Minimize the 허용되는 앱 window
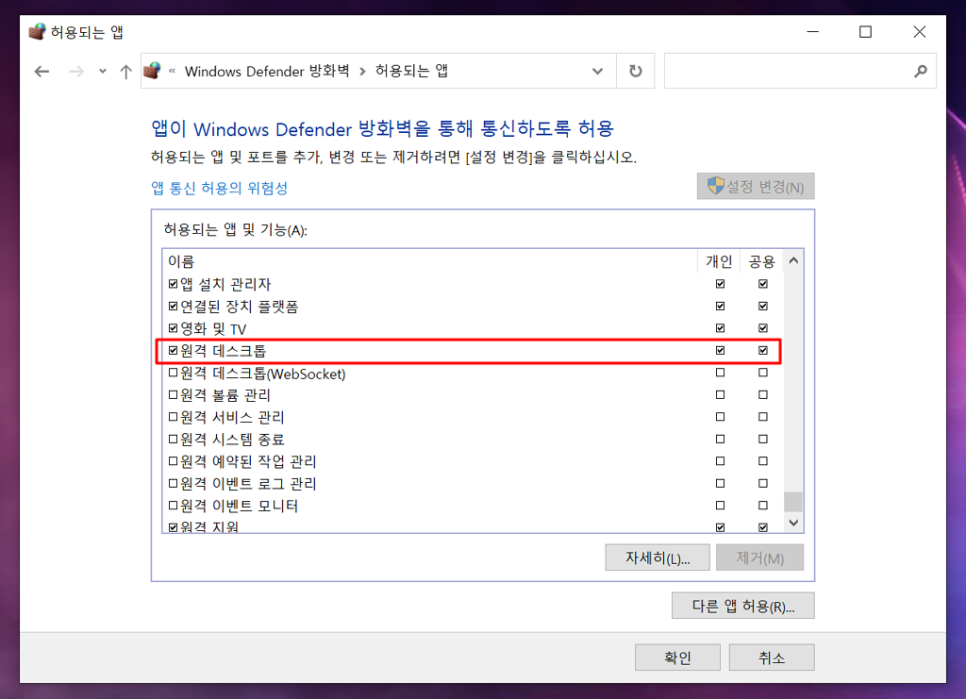The height and width of the screenshot is (699, 966). point(813,31)
